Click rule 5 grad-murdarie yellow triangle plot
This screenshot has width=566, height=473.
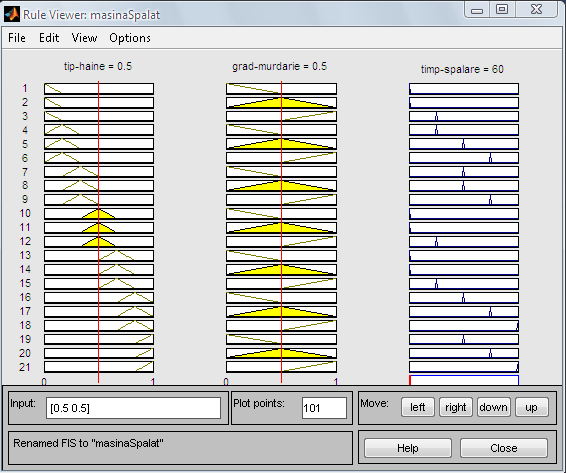282,144
